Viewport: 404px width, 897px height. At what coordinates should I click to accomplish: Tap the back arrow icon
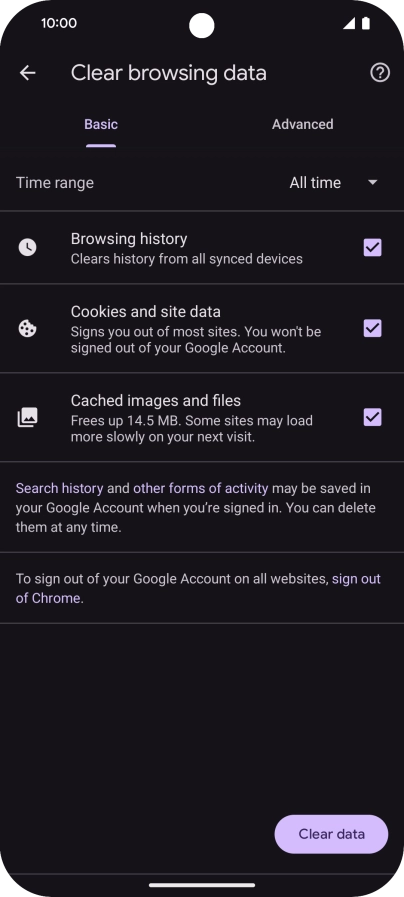[x=27, y=73]
